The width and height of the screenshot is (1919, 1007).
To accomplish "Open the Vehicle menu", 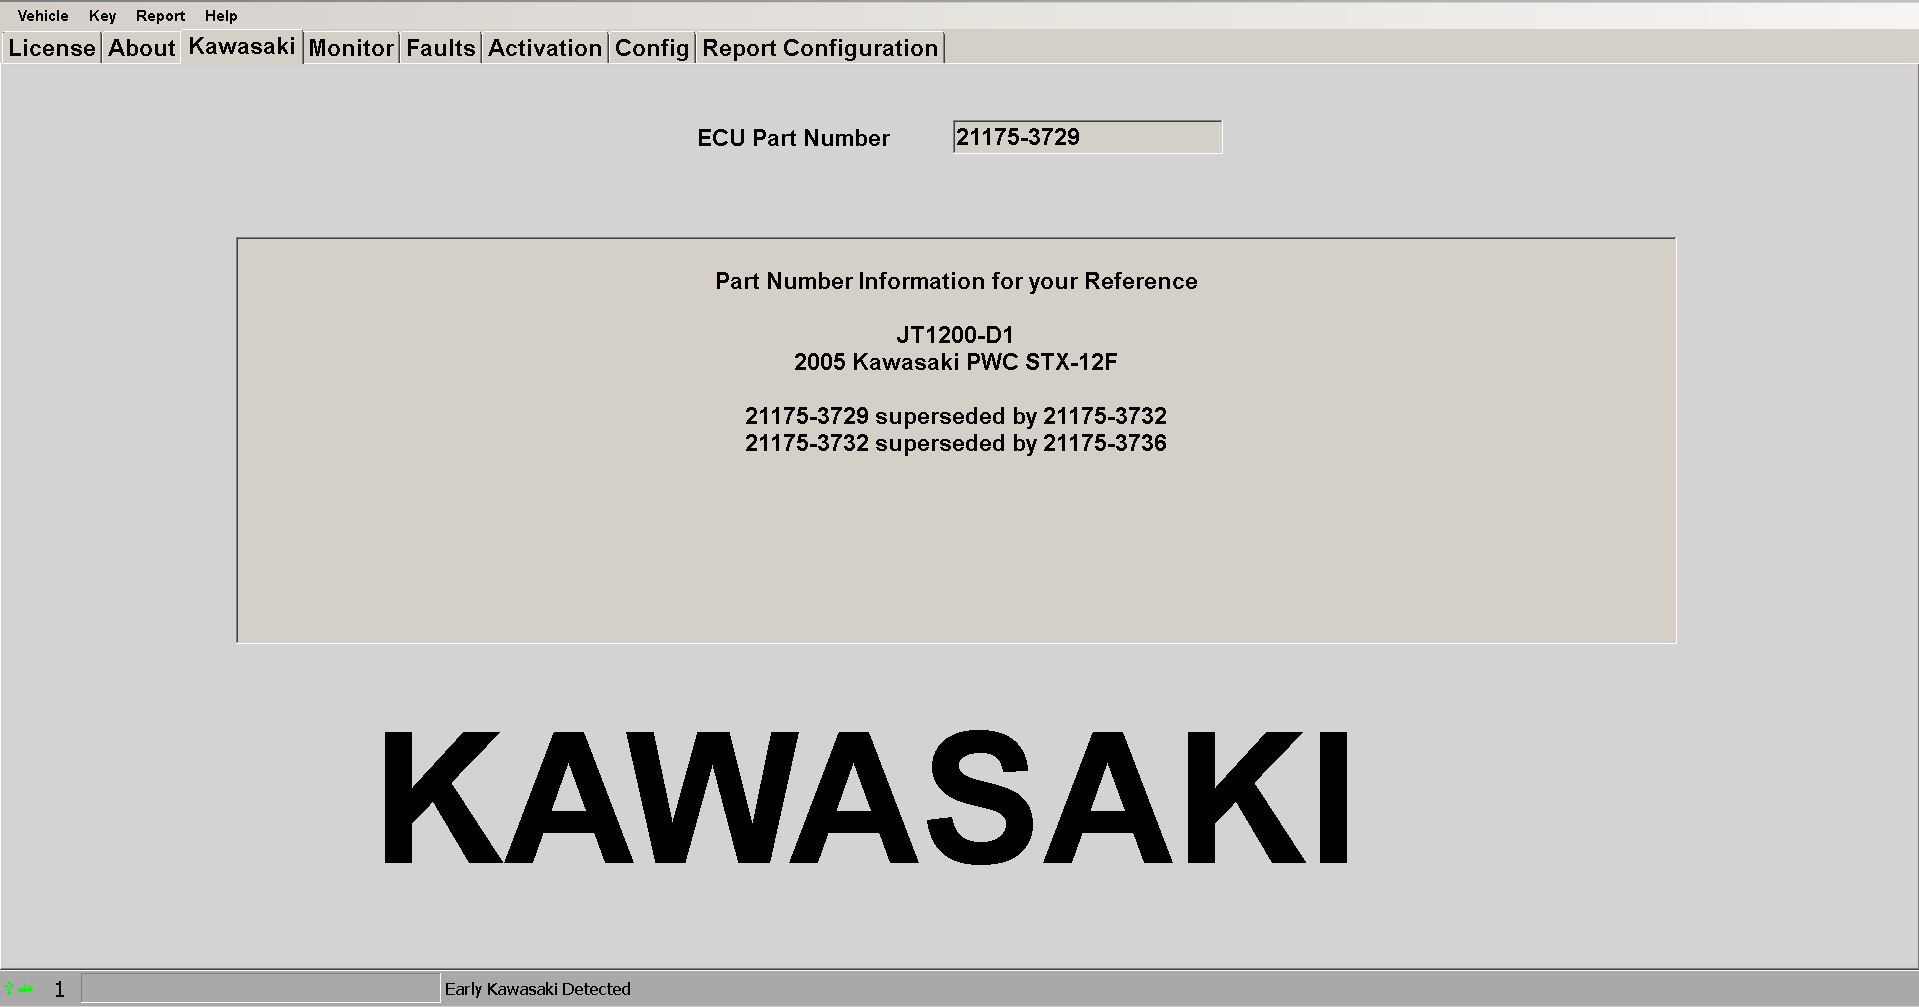I will click(x=43, y=16).
